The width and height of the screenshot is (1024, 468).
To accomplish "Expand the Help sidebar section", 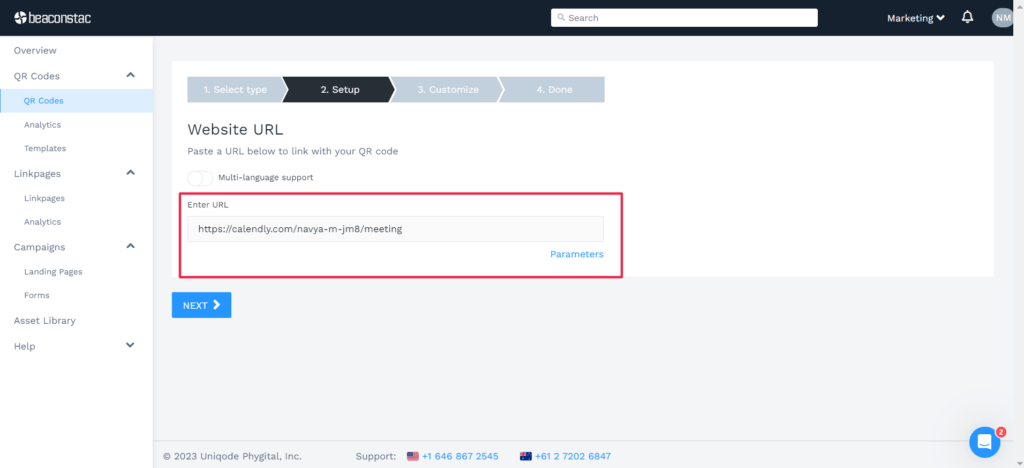I will pyautogui.click(x=130, y=346).
